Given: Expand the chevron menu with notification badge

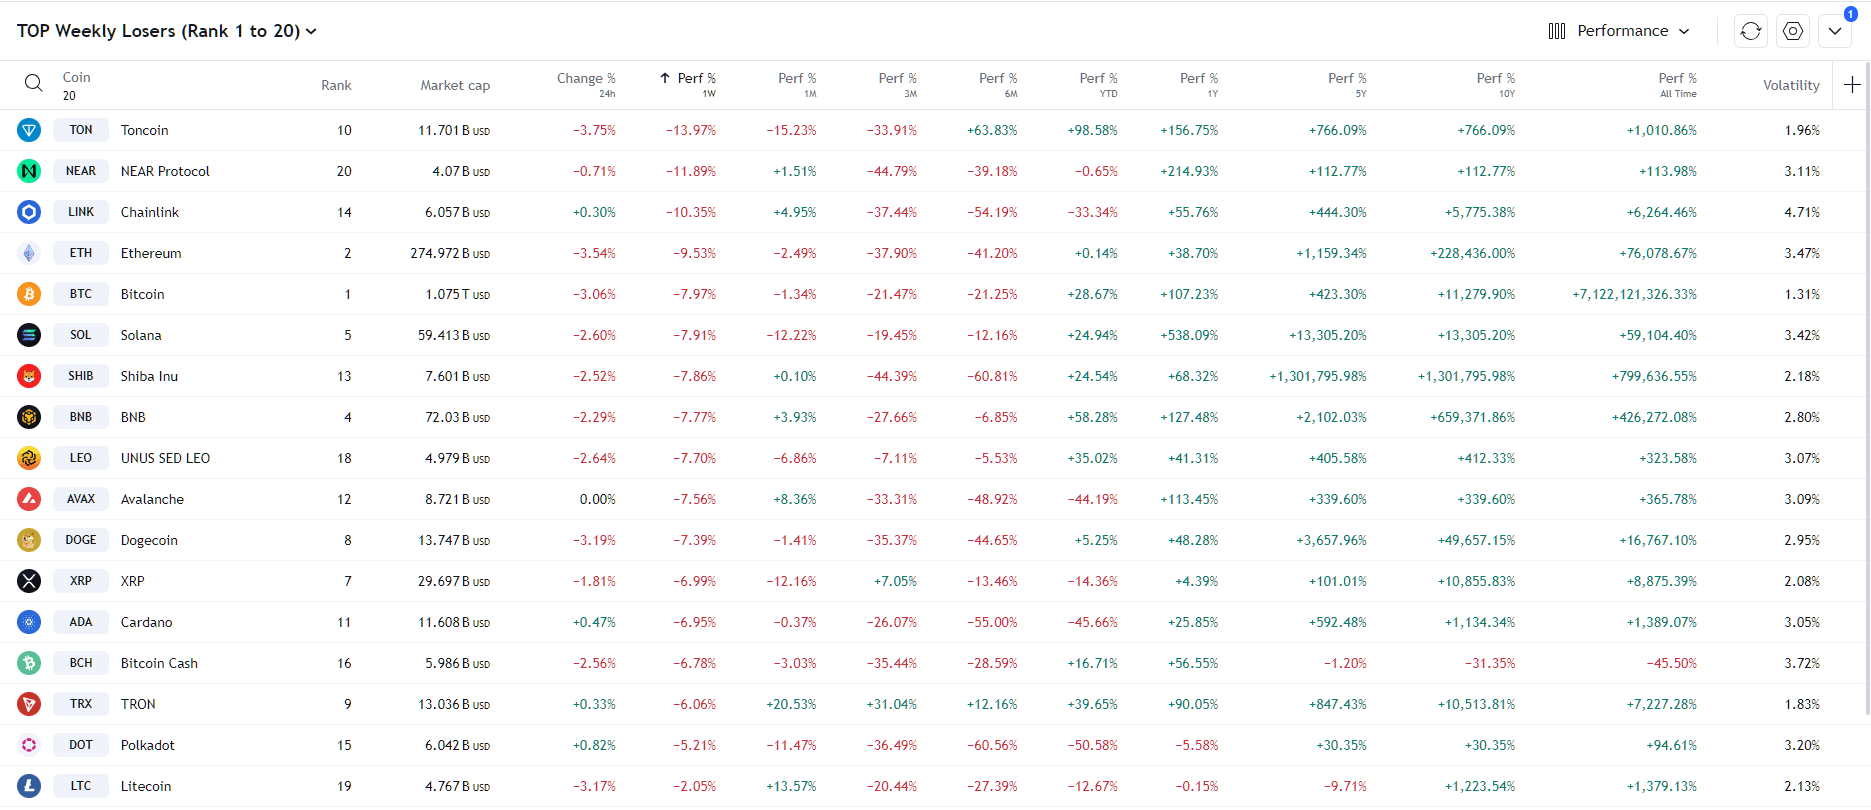Looking at the screenshot, I should click(x=1835, y=31).
